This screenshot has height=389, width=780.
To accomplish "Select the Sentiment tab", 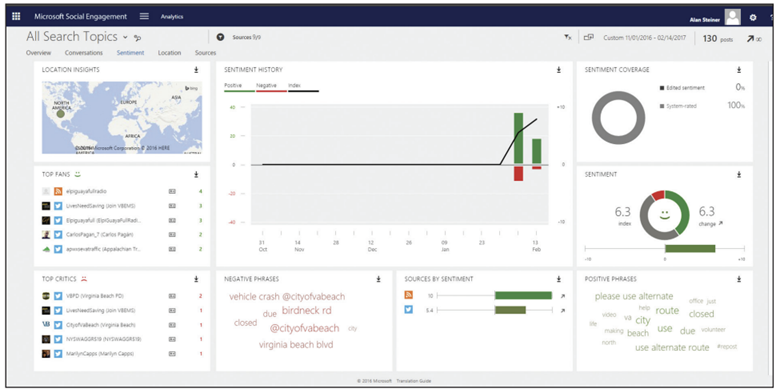I will click(x=130, y=53).
